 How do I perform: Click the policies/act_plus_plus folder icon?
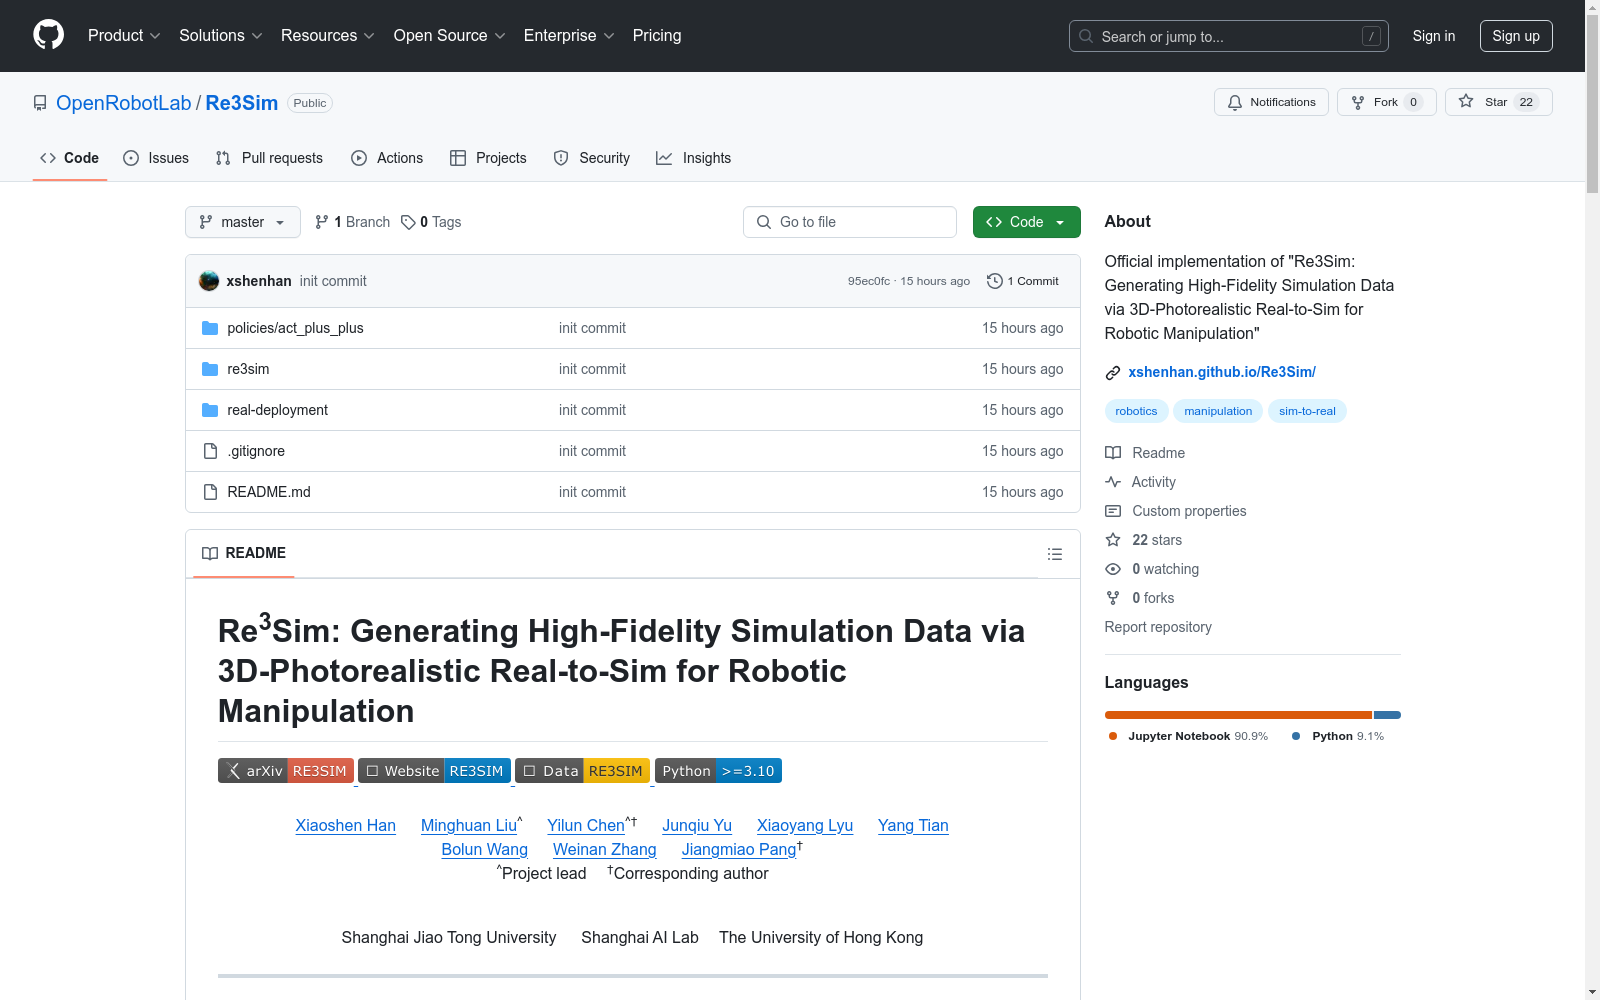[x=210, y=328]
